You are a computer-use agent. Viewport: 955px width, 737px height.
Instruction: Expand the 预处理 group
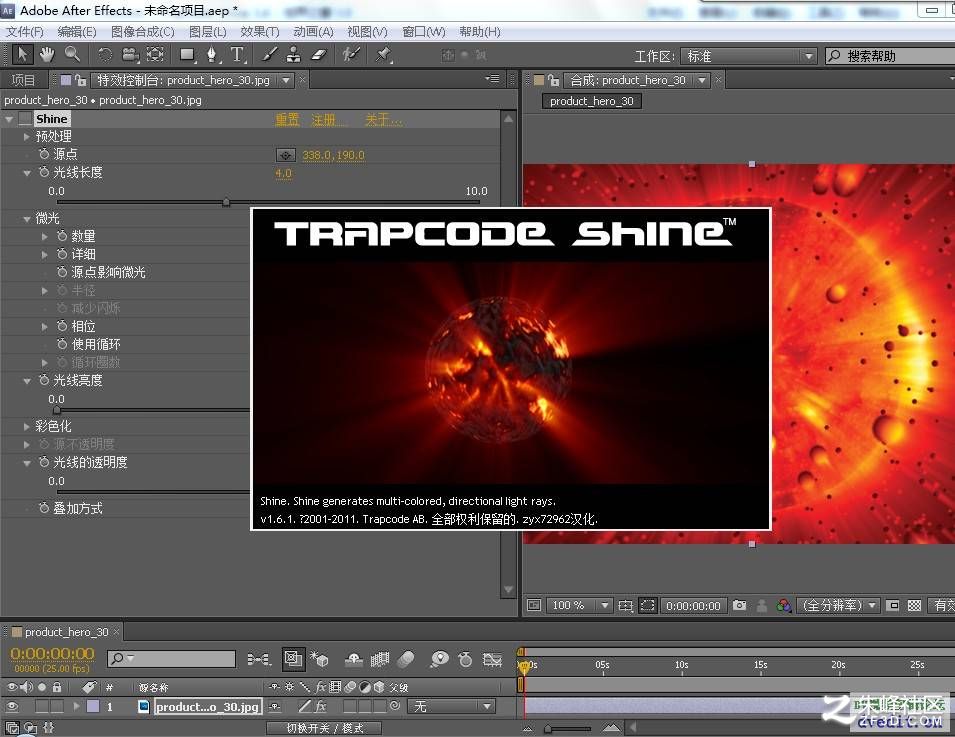point(26,136)
